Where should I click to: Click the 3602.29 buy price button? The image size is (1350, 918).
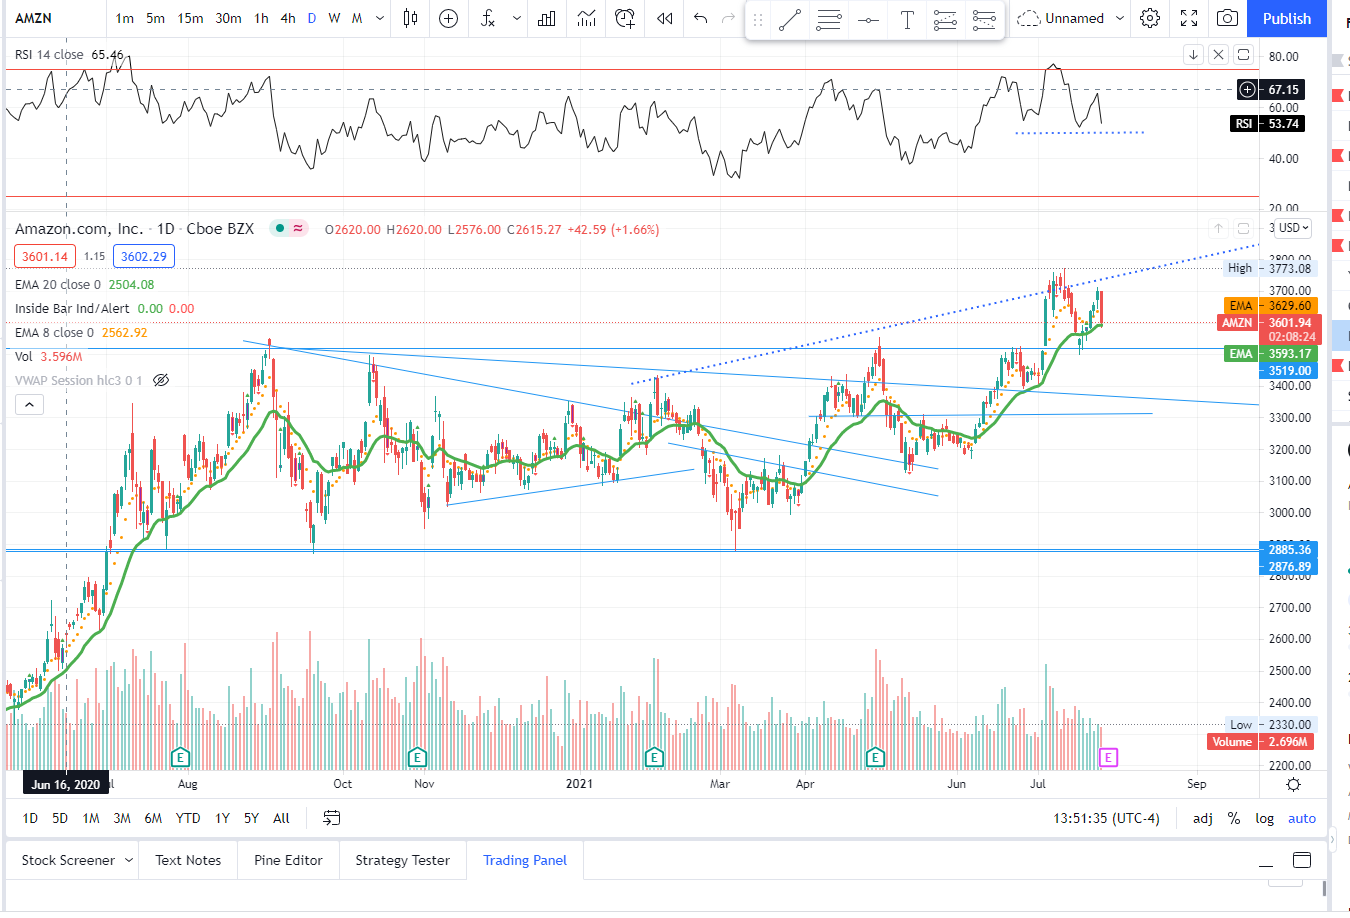(144, 256)
